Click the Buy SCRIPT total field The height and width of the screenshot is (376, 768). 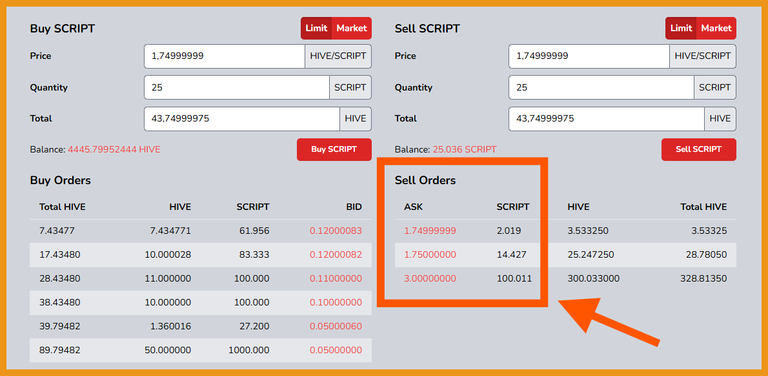242,119
